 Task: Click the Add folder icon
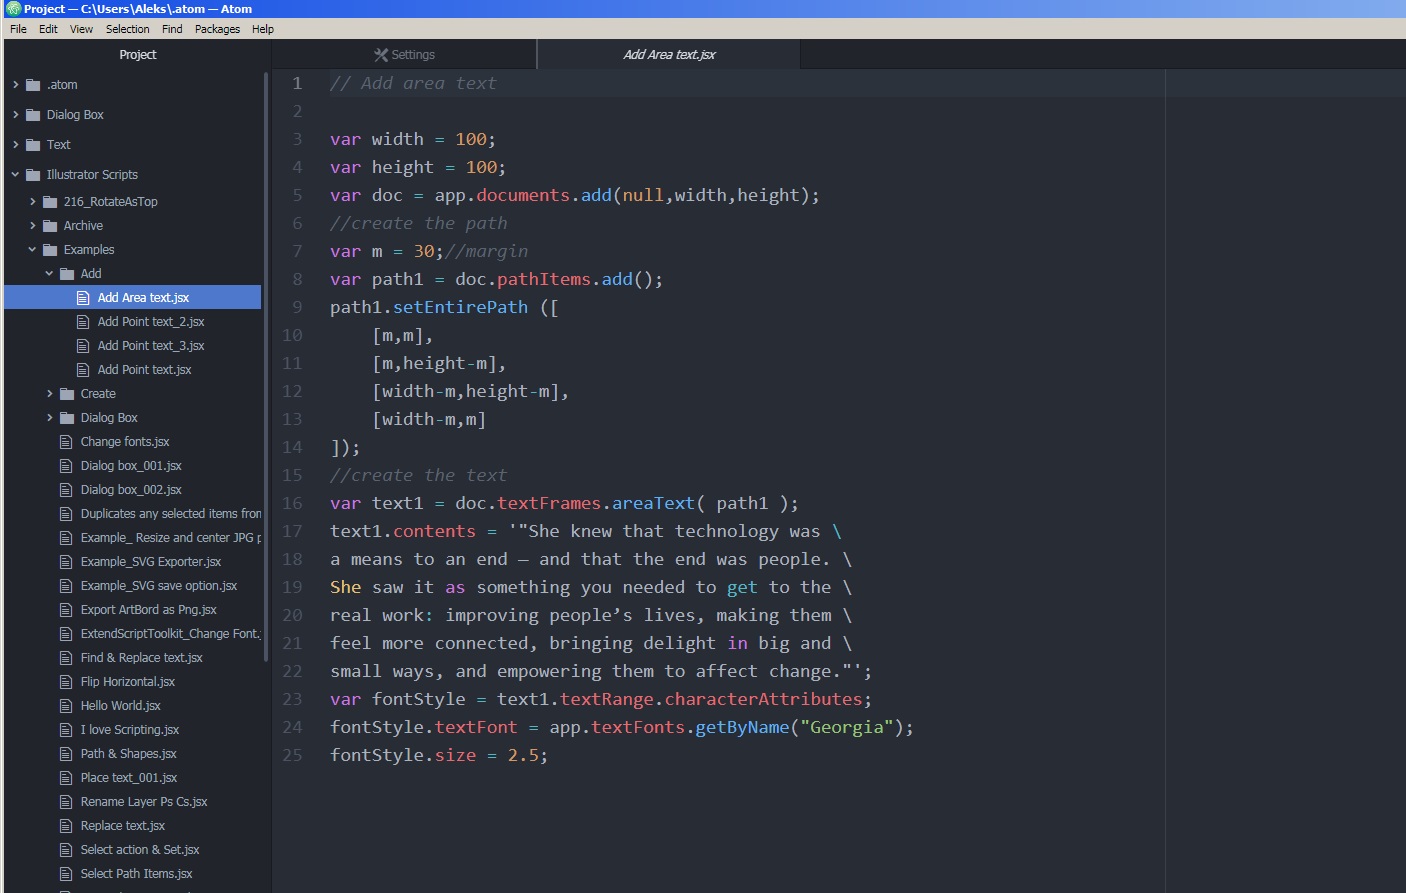(67, 274)
